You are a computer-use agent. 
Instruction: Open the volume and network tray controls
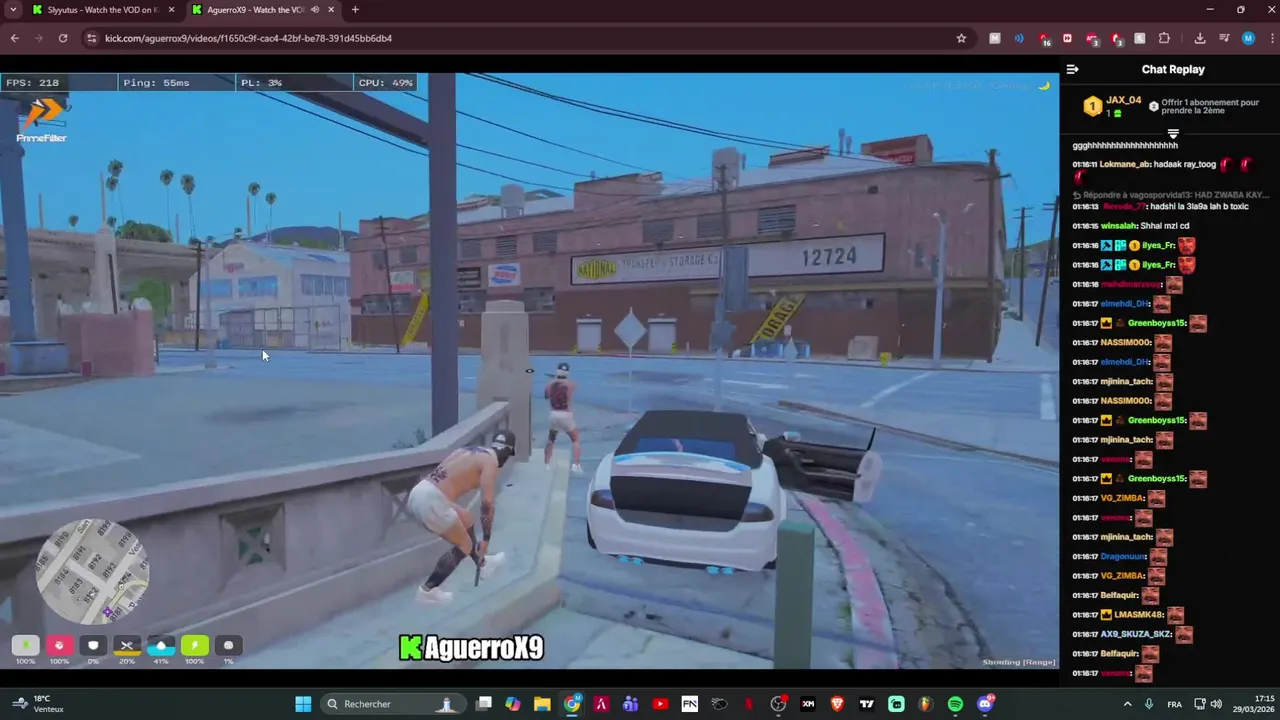coord(1209,704)
